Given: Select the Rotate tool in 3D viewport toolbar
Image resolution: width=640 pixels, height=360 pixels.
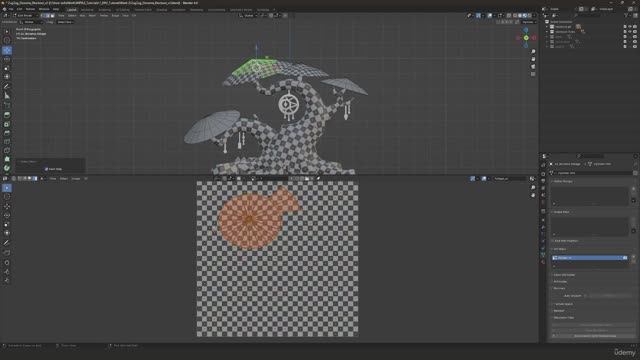Looking at the screenshot, I should (7, 59).
